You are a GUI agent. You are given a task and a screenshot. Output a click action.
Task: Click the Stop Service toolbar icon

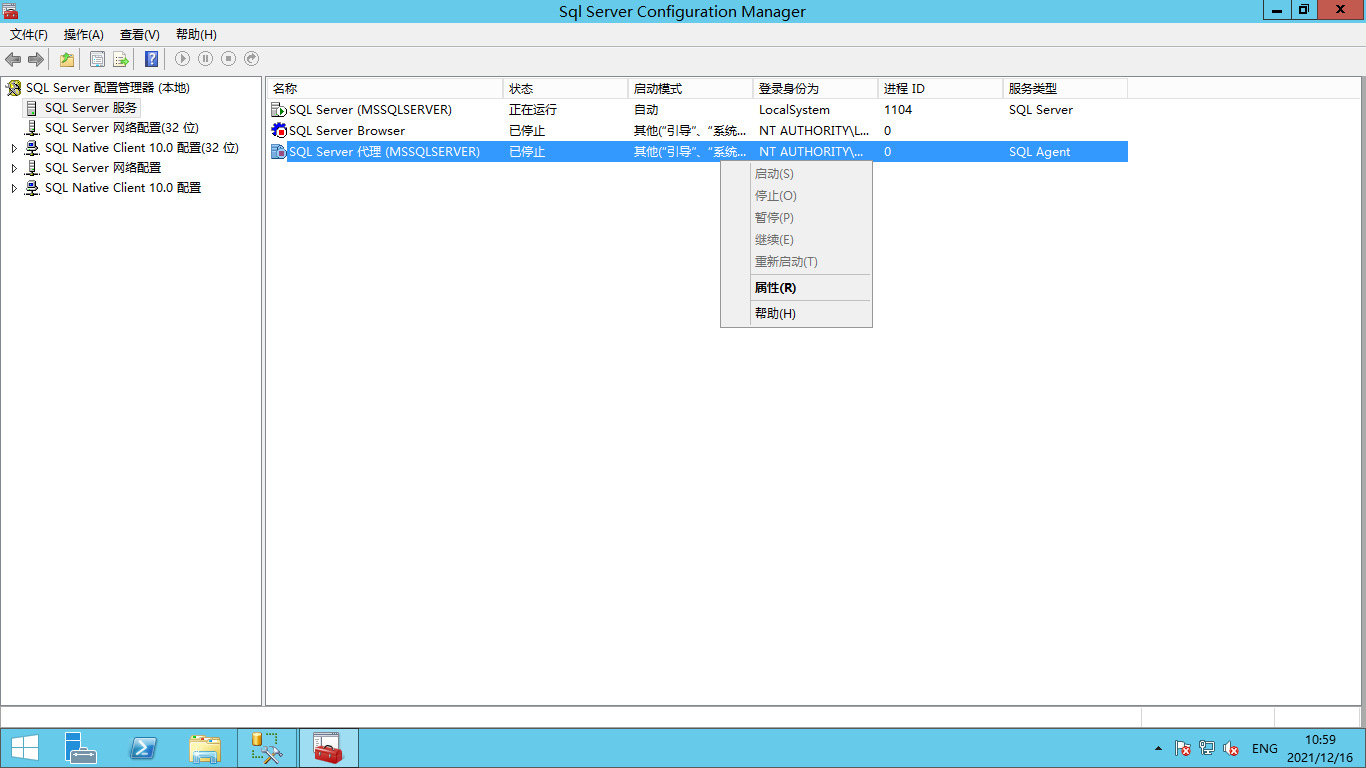point(228,59)
